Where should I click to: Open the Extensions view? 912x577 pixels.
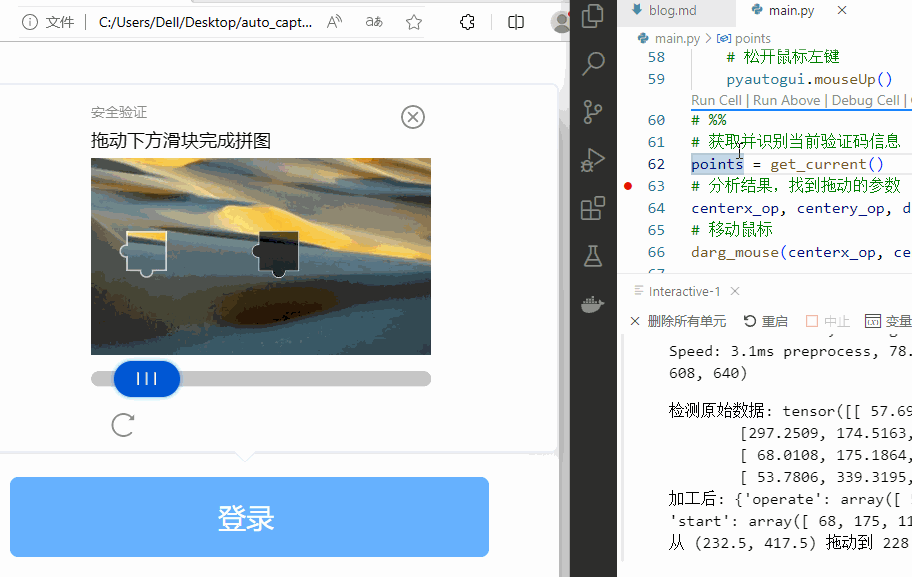[593, 208]
